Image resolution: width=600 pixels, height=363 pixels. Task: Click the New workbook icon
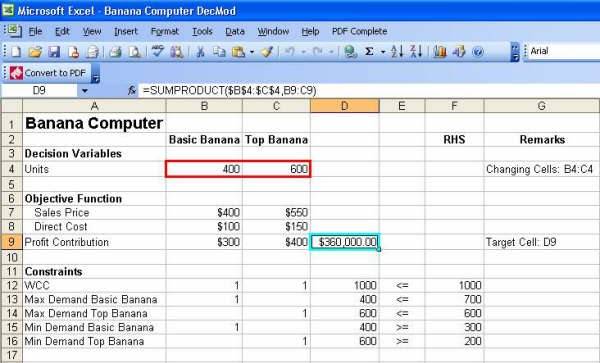pyautogui.click(x=16, y=51)
